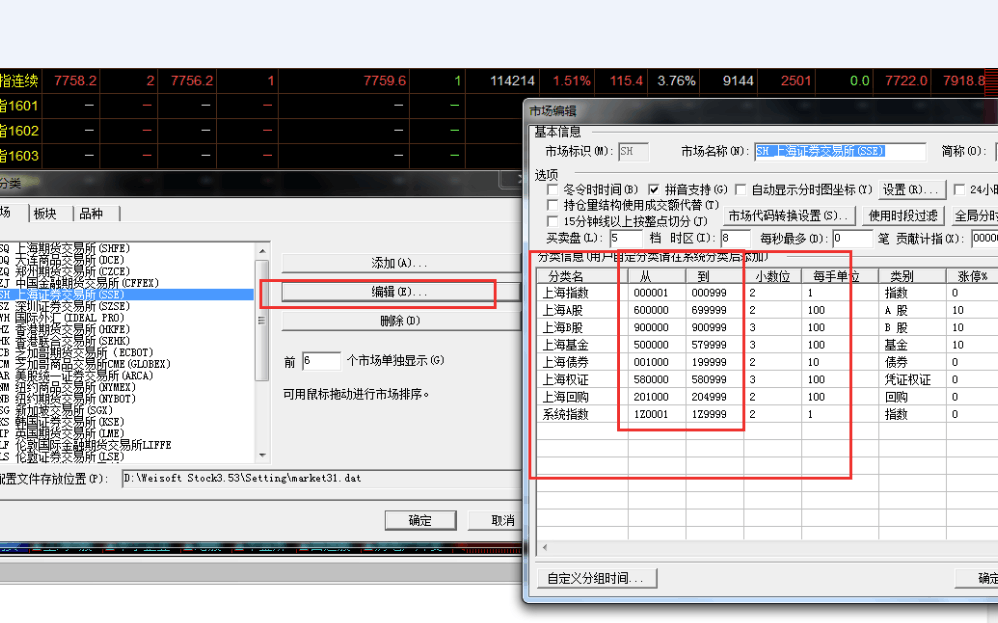Select 新加坡交易所(SGX) in list
The width and height of the screenshot is (998, 623).
coord(127,410)
